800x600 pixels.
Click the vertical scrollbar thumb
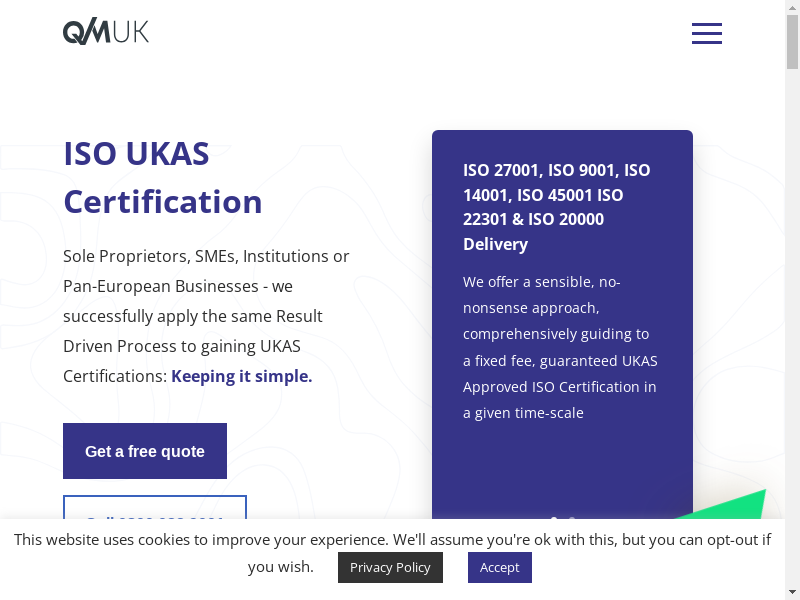tap(792, 40)
